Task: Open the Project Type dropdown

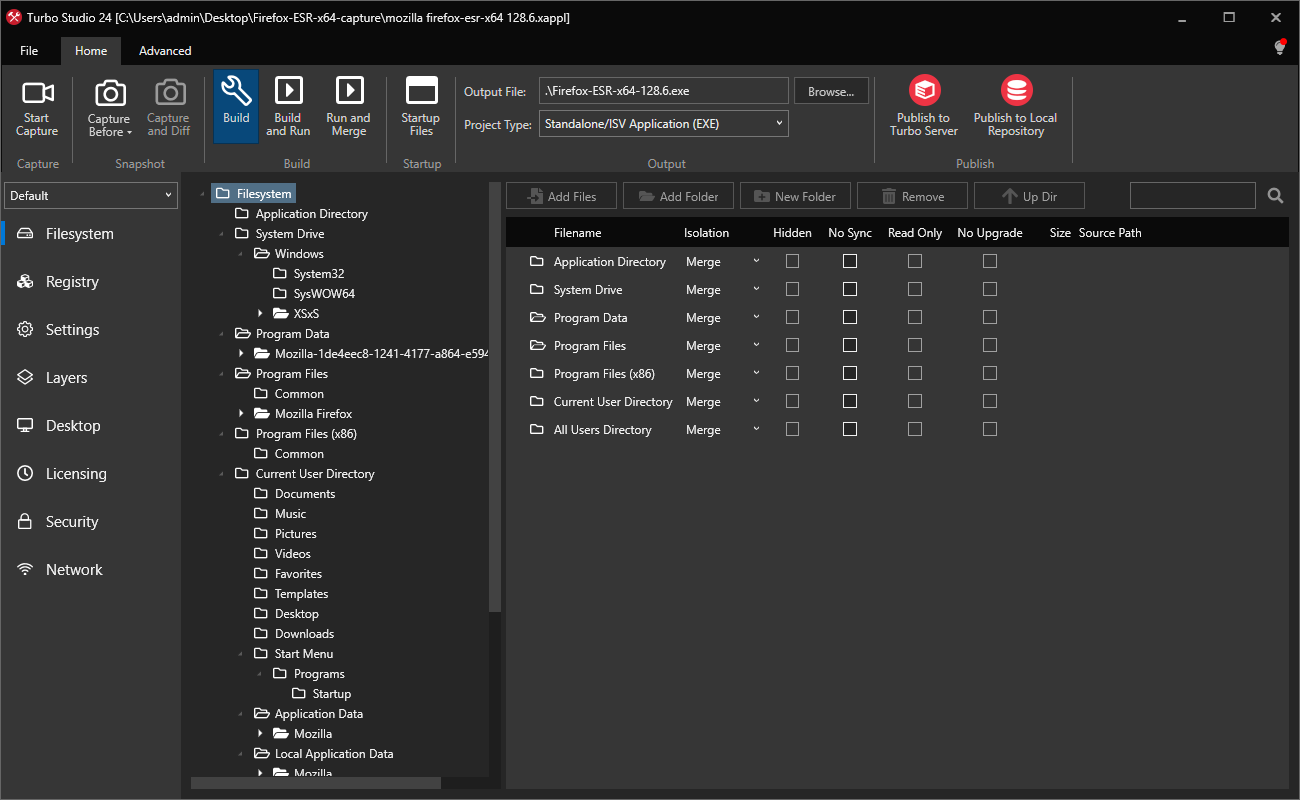Action: pos(663,124)
